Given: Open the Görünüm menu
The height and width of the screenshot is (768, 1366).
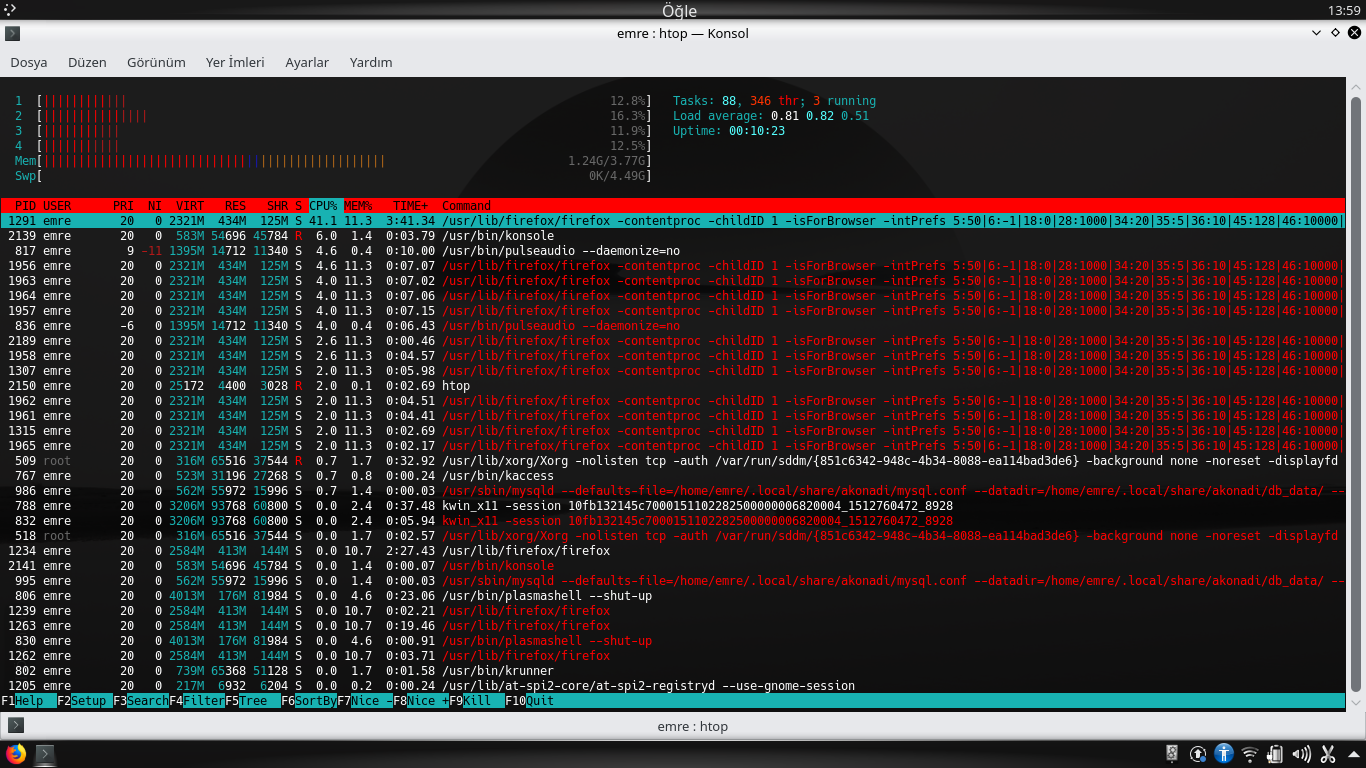Looking at the screenshot, I should coord(156,62).
